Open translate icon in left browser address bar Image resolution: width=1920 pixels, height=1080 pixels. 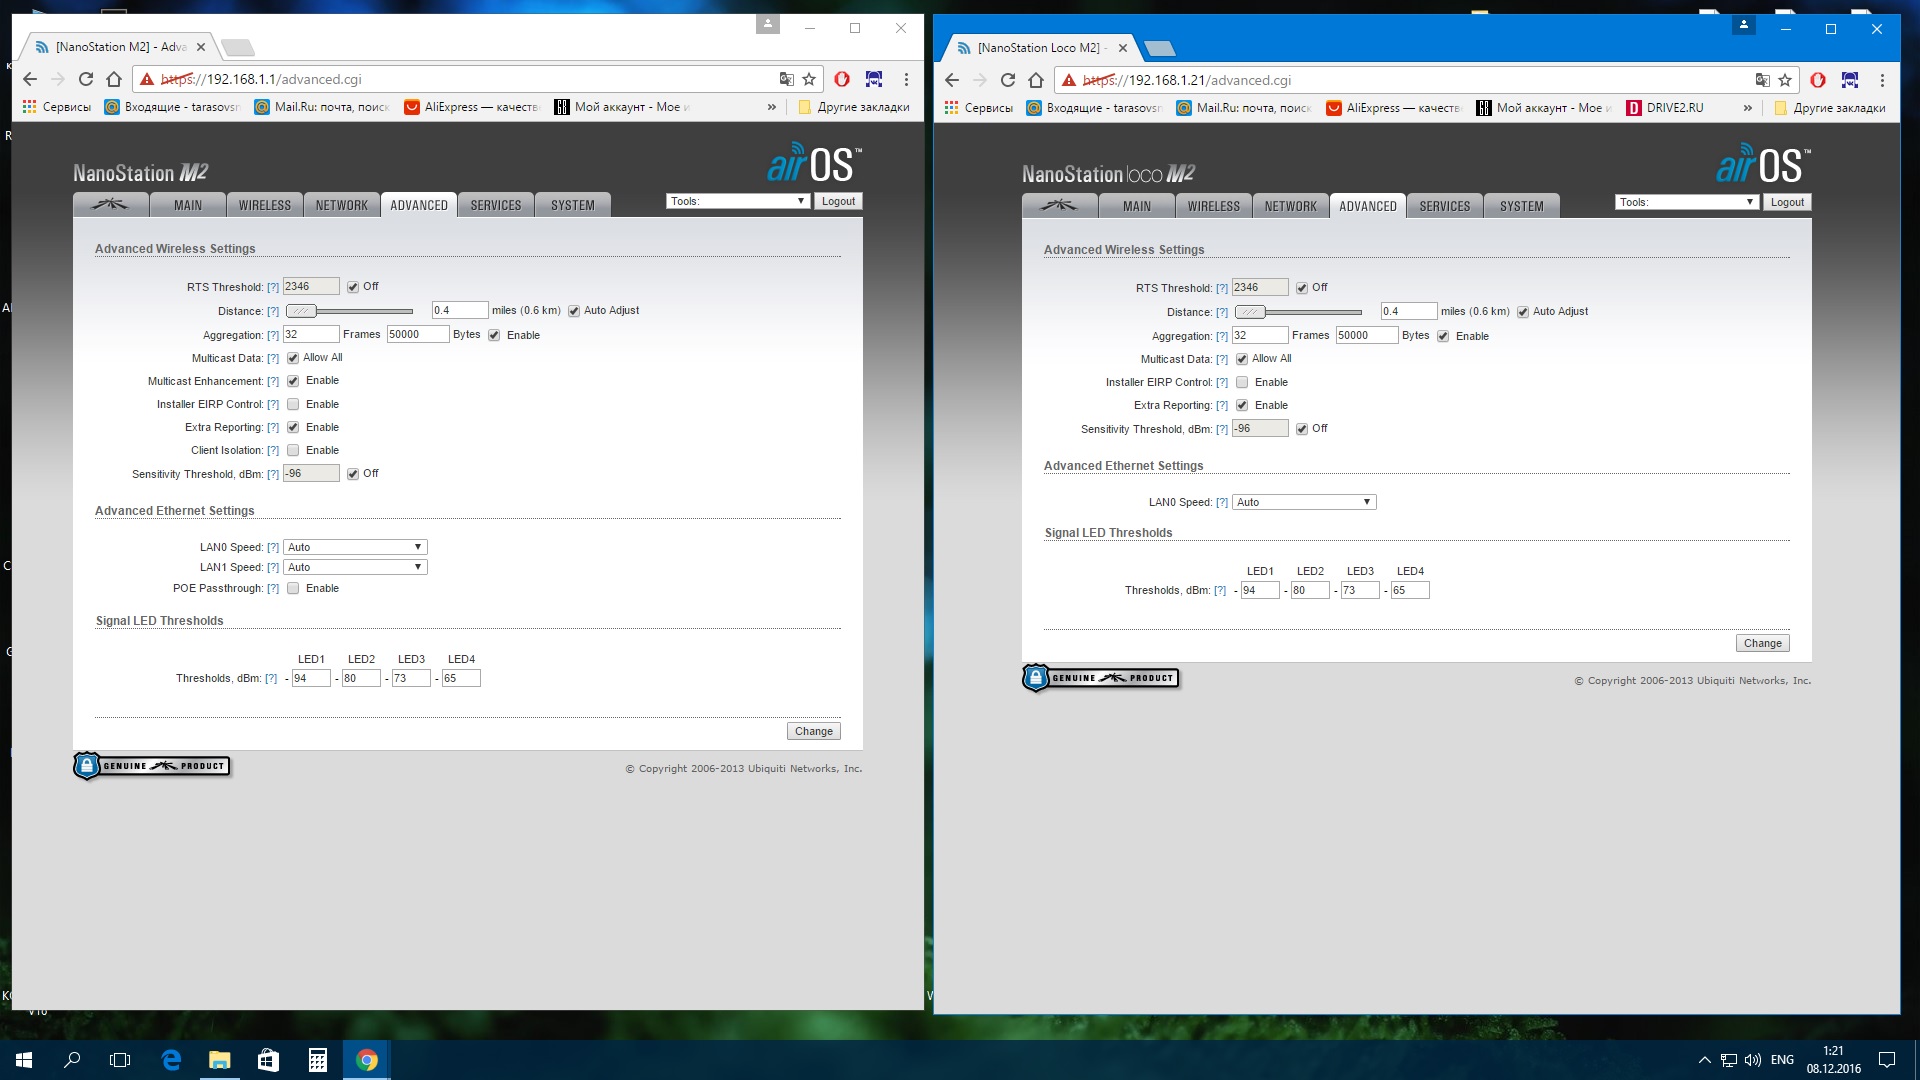tap(786, 79)
